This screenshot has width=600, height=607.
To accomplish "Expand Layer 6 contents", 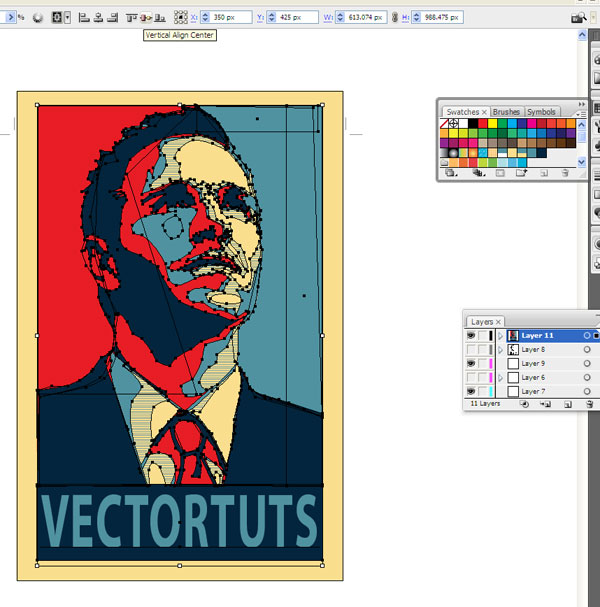I will 500,378.
